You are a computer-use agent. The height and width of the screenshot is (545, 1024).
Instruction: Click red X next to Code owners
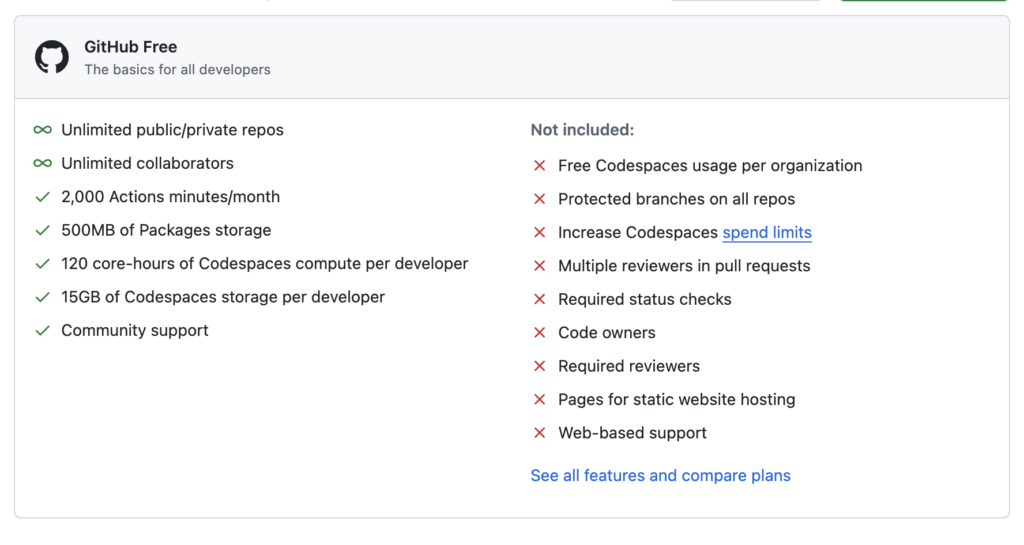pos(540,333)
